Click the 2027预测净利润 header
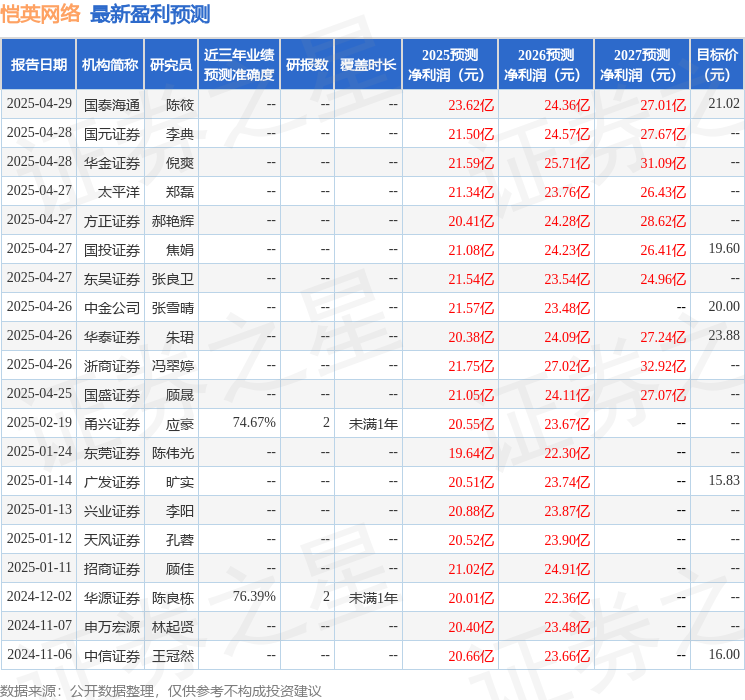The height and width of the screenshot is (700, 745). [641, 65]
